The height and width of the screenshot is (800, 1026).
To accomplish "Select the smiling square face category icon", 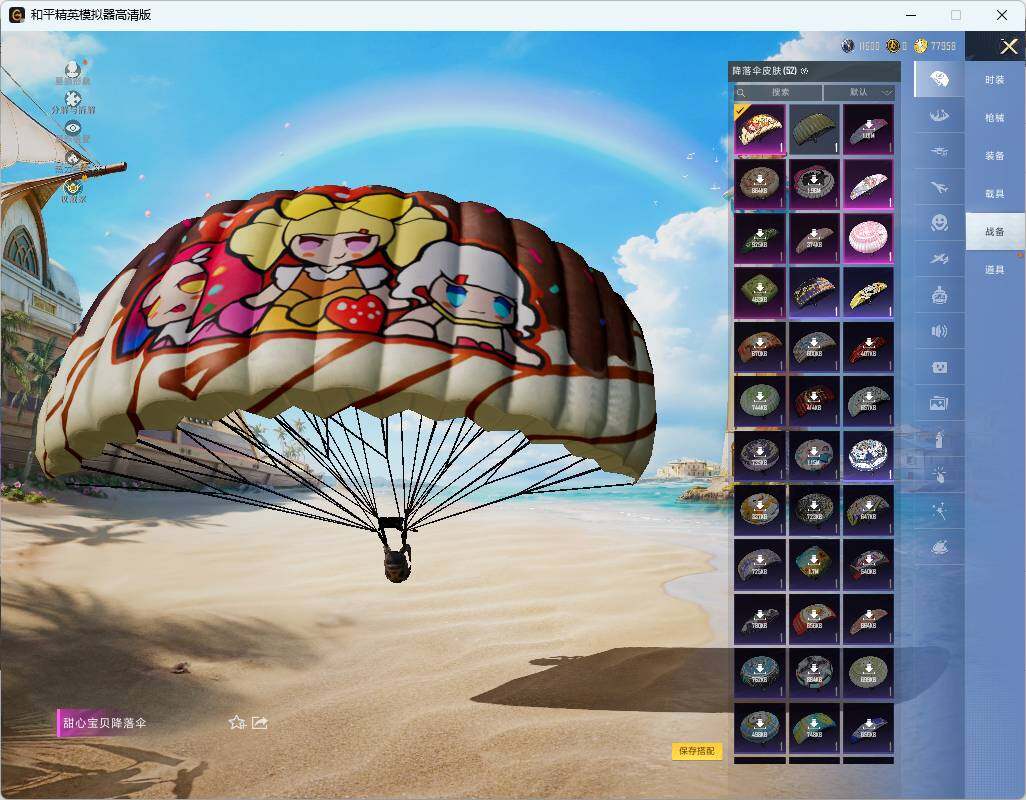I will (939, 368).
